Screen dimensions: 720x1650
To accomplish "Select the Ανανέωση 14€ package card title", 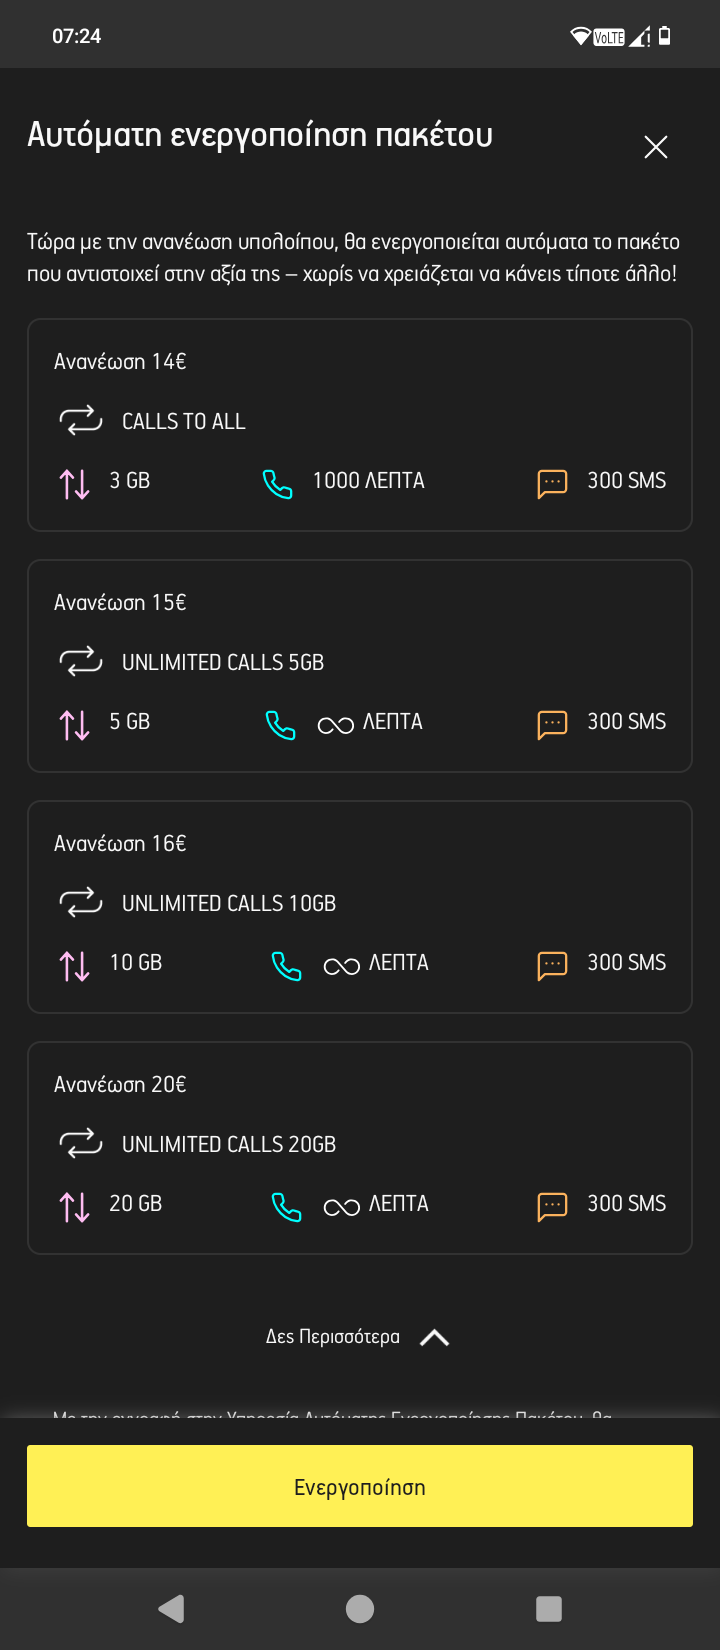I will pos(120,361).
